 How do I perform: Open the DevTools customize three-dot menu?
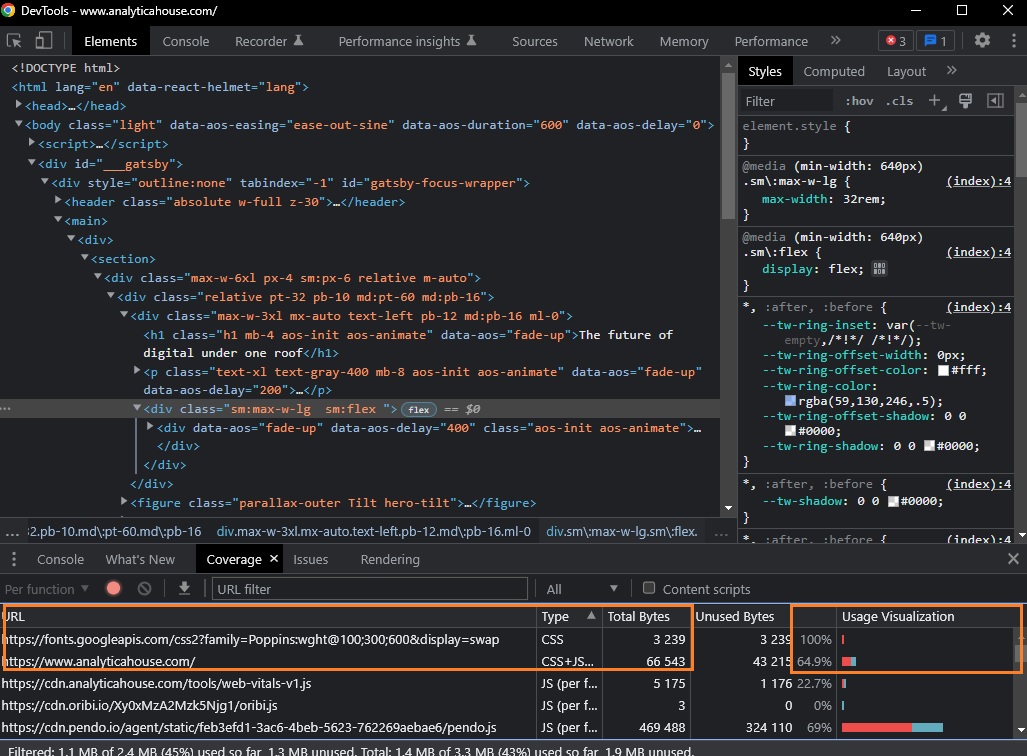1013,41
